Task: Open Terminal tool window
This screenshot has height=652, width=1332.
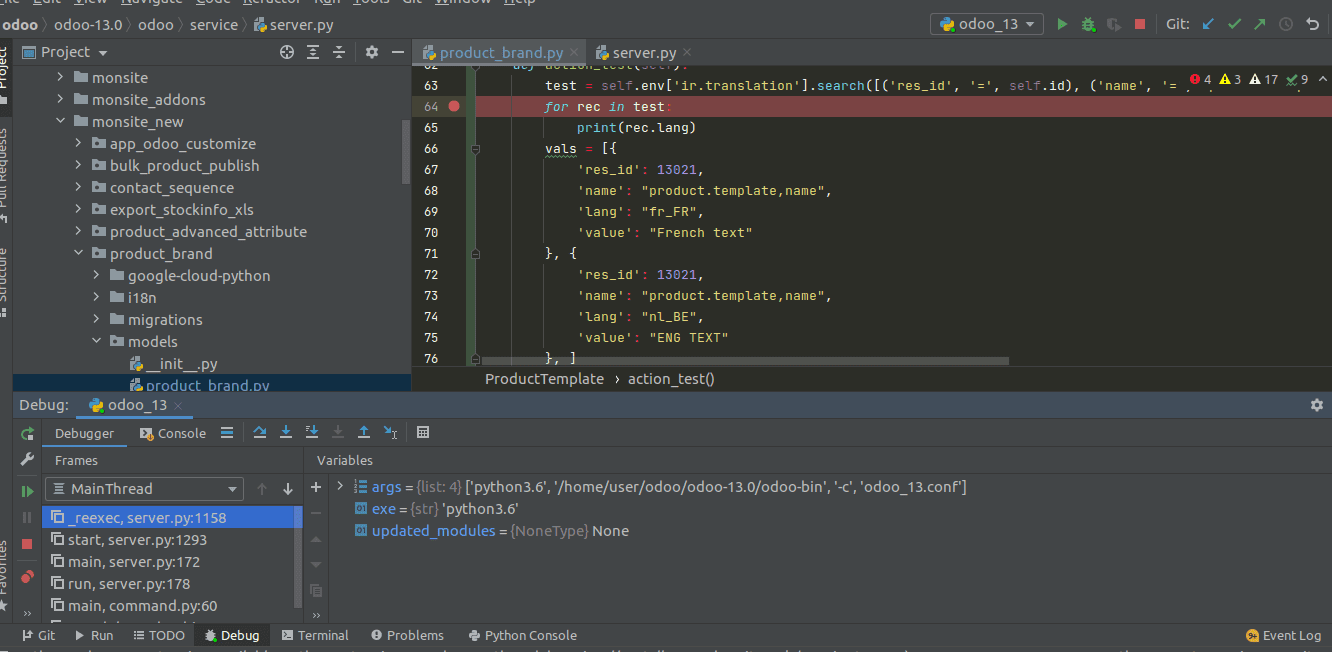Action: 314,635
